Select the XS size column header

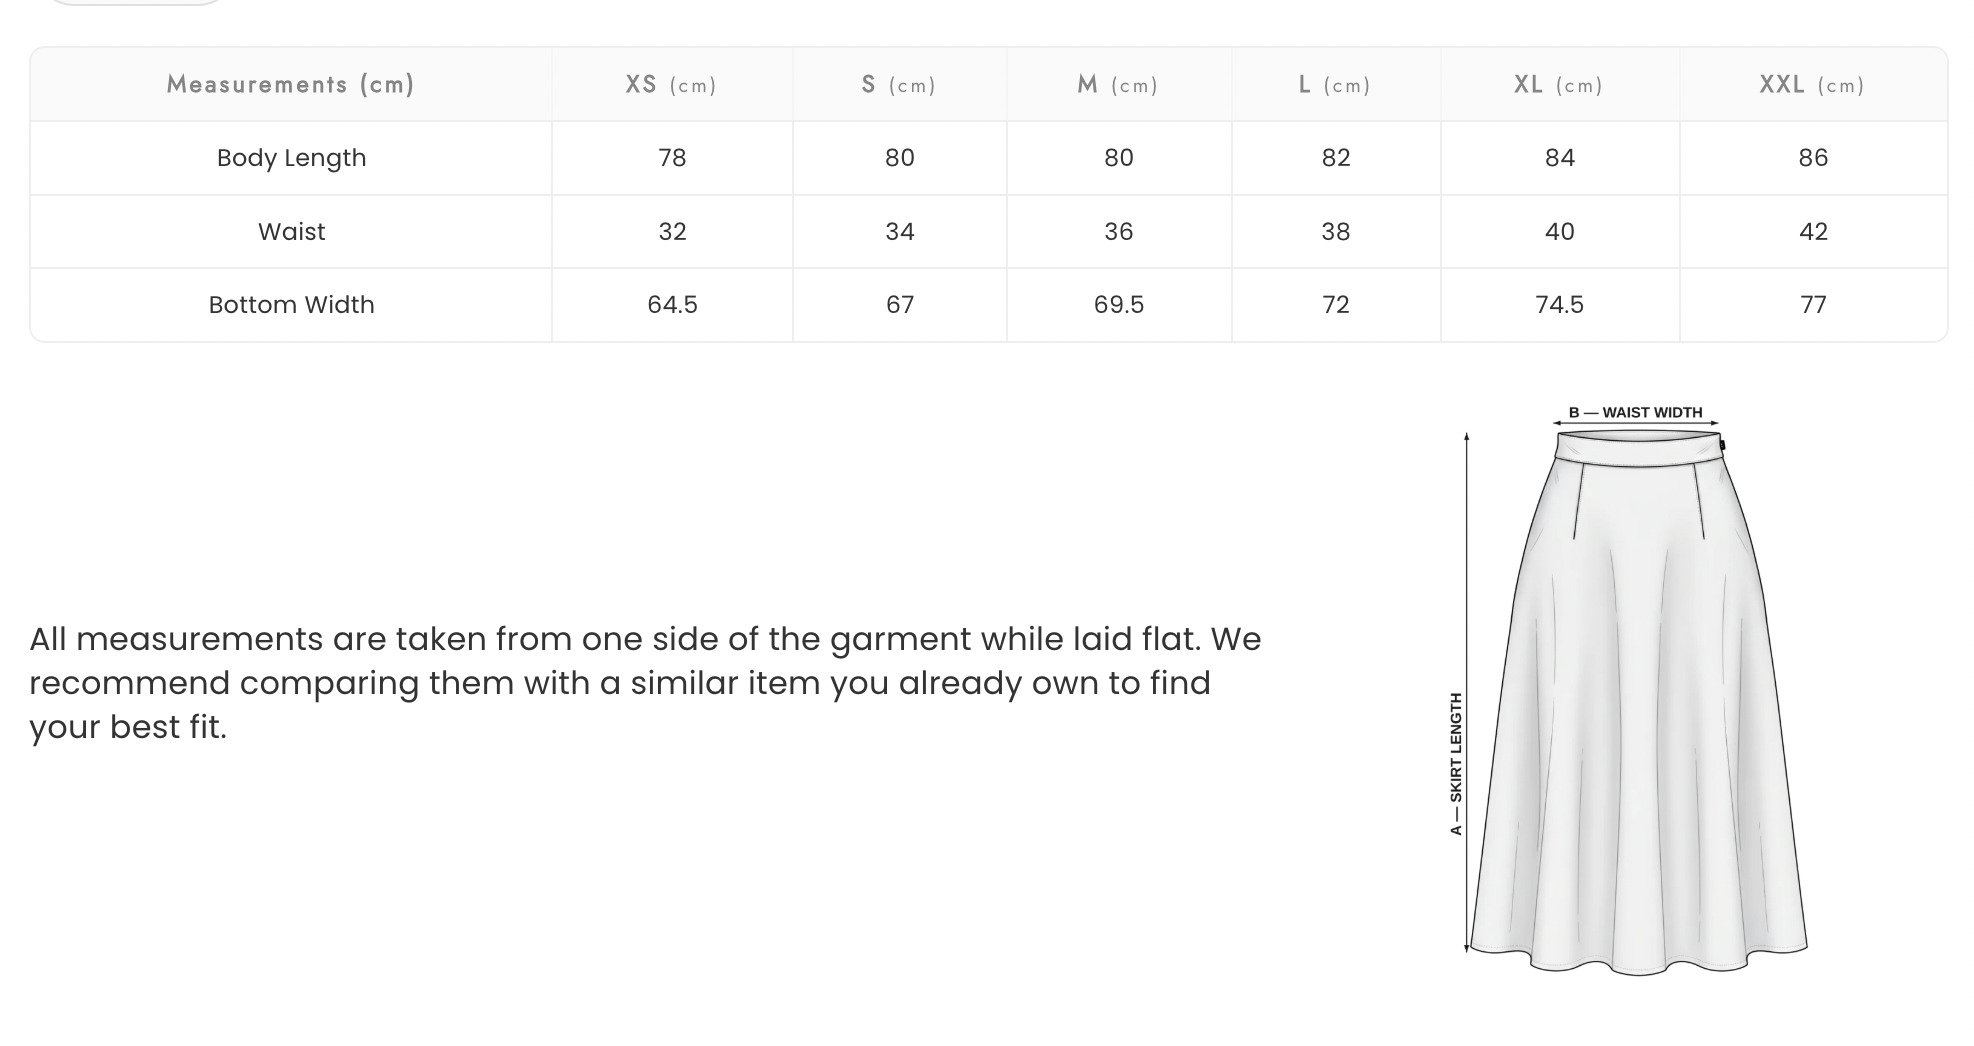click(671, 85)
